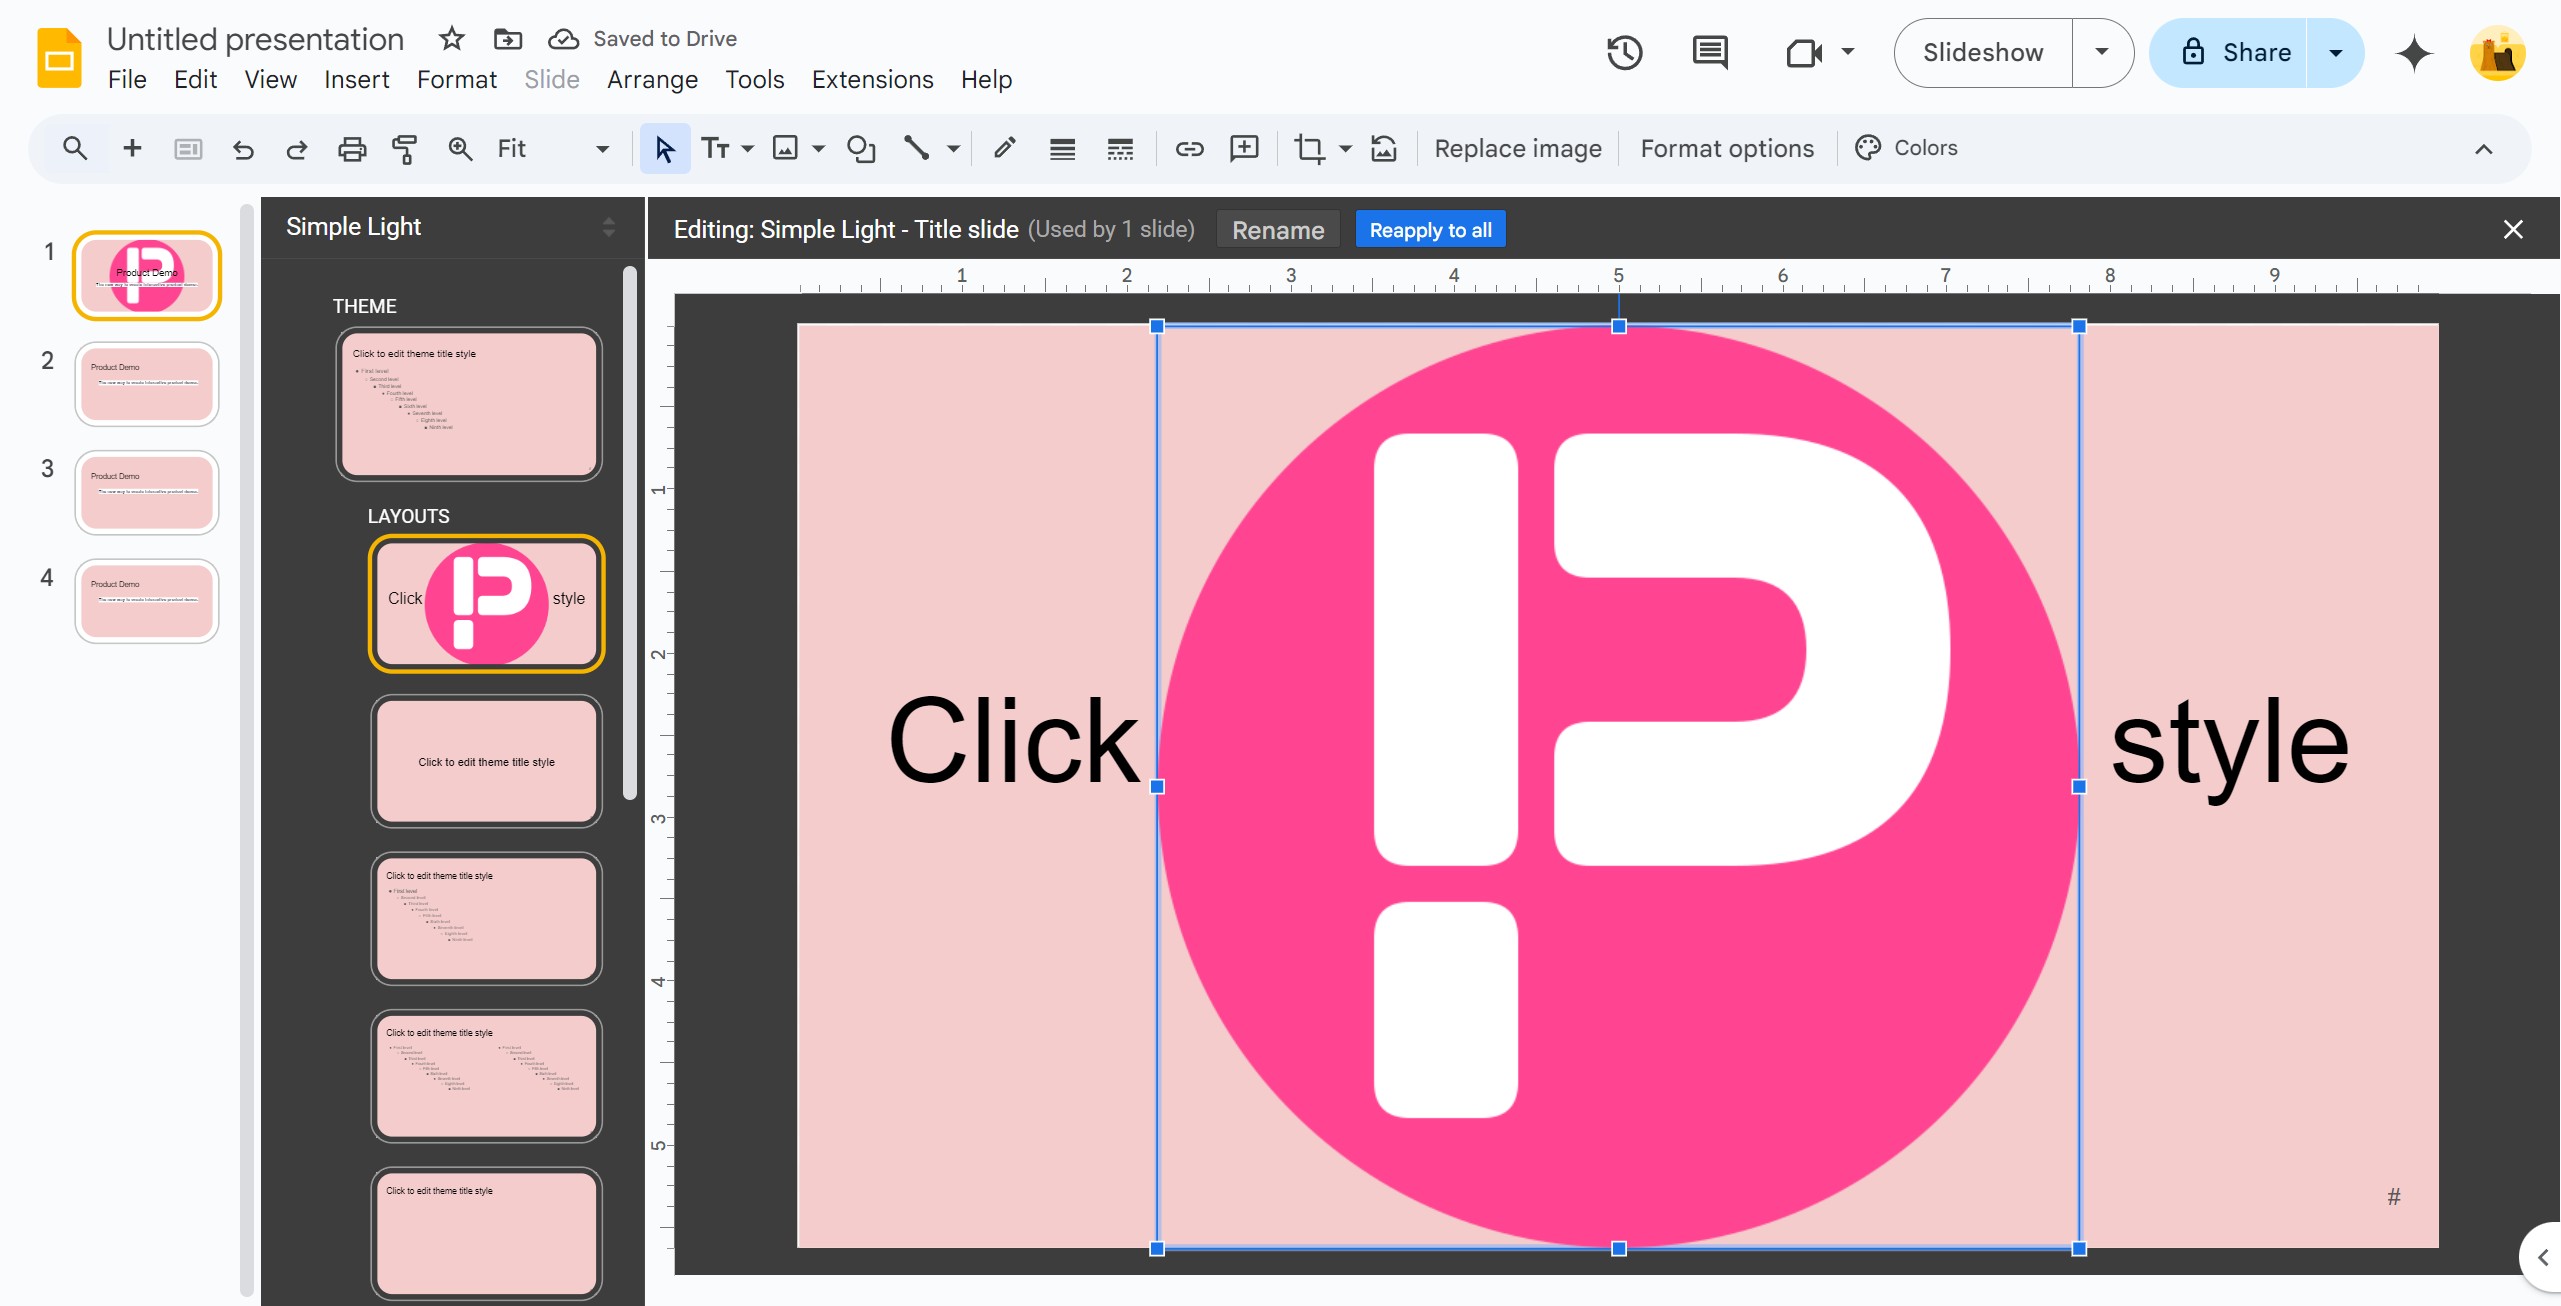Click the Redo arrow icon
This screenshot has width=2561, height=1306.
[296, 149]
